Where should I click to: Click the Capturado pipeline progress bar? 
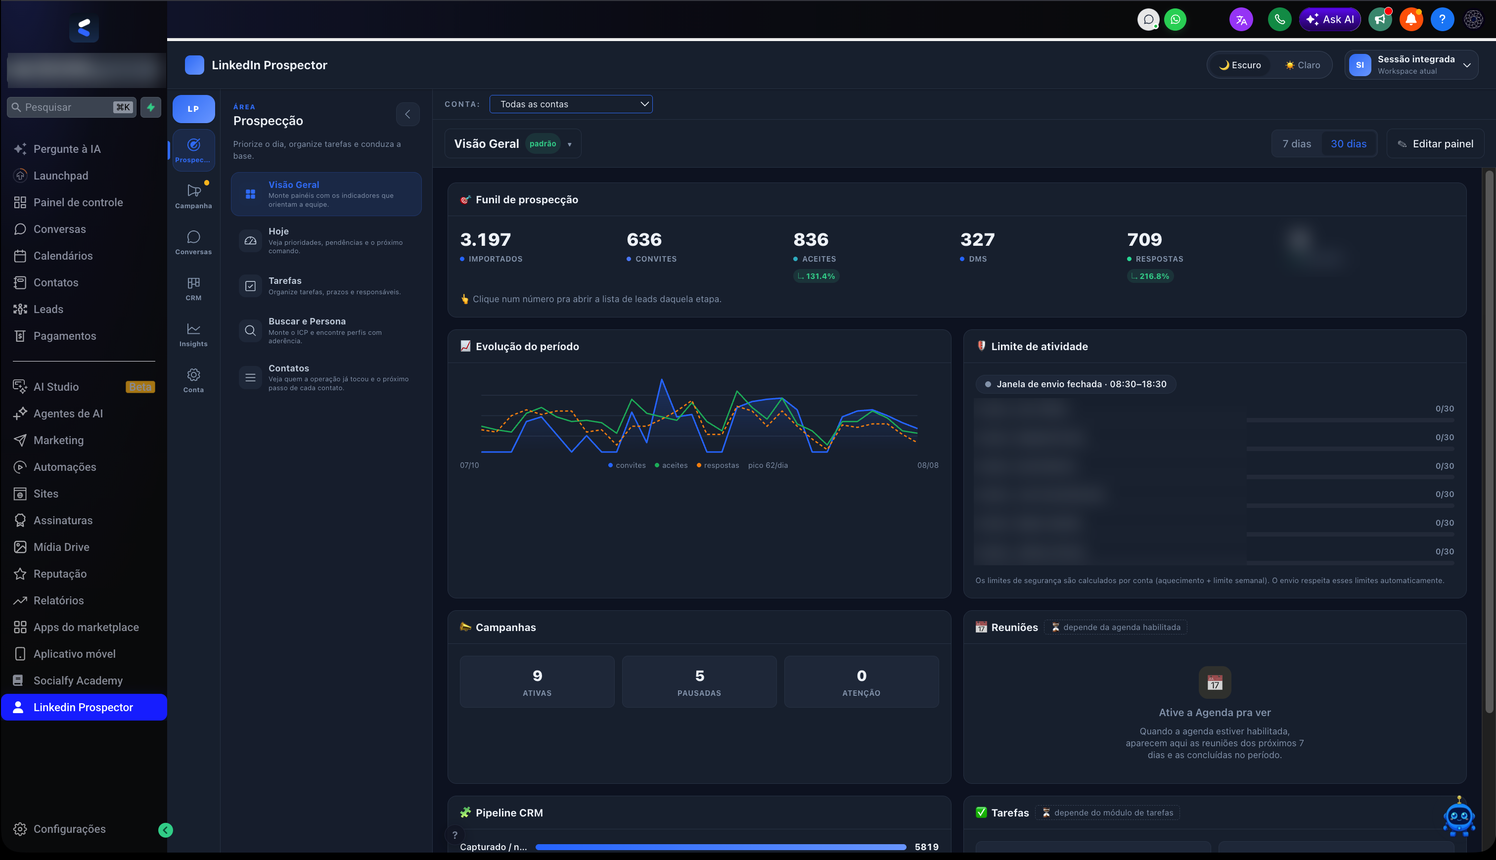tap(721, 847)
